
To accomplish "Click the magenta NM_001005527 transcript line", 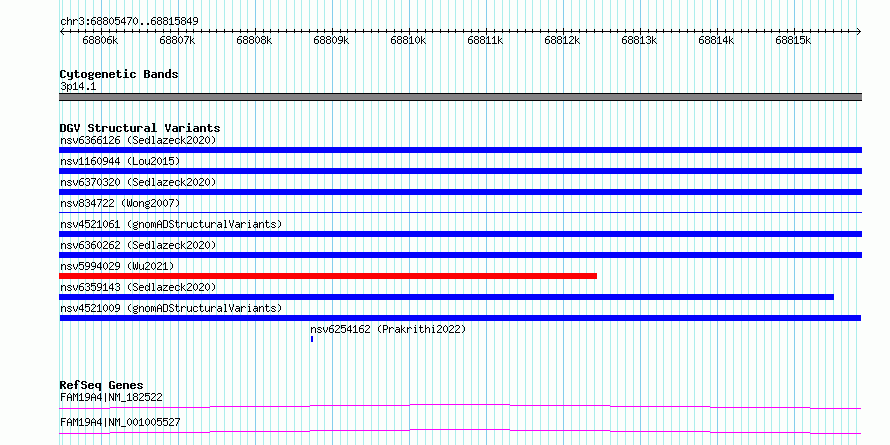I will (x=460, y=431).
